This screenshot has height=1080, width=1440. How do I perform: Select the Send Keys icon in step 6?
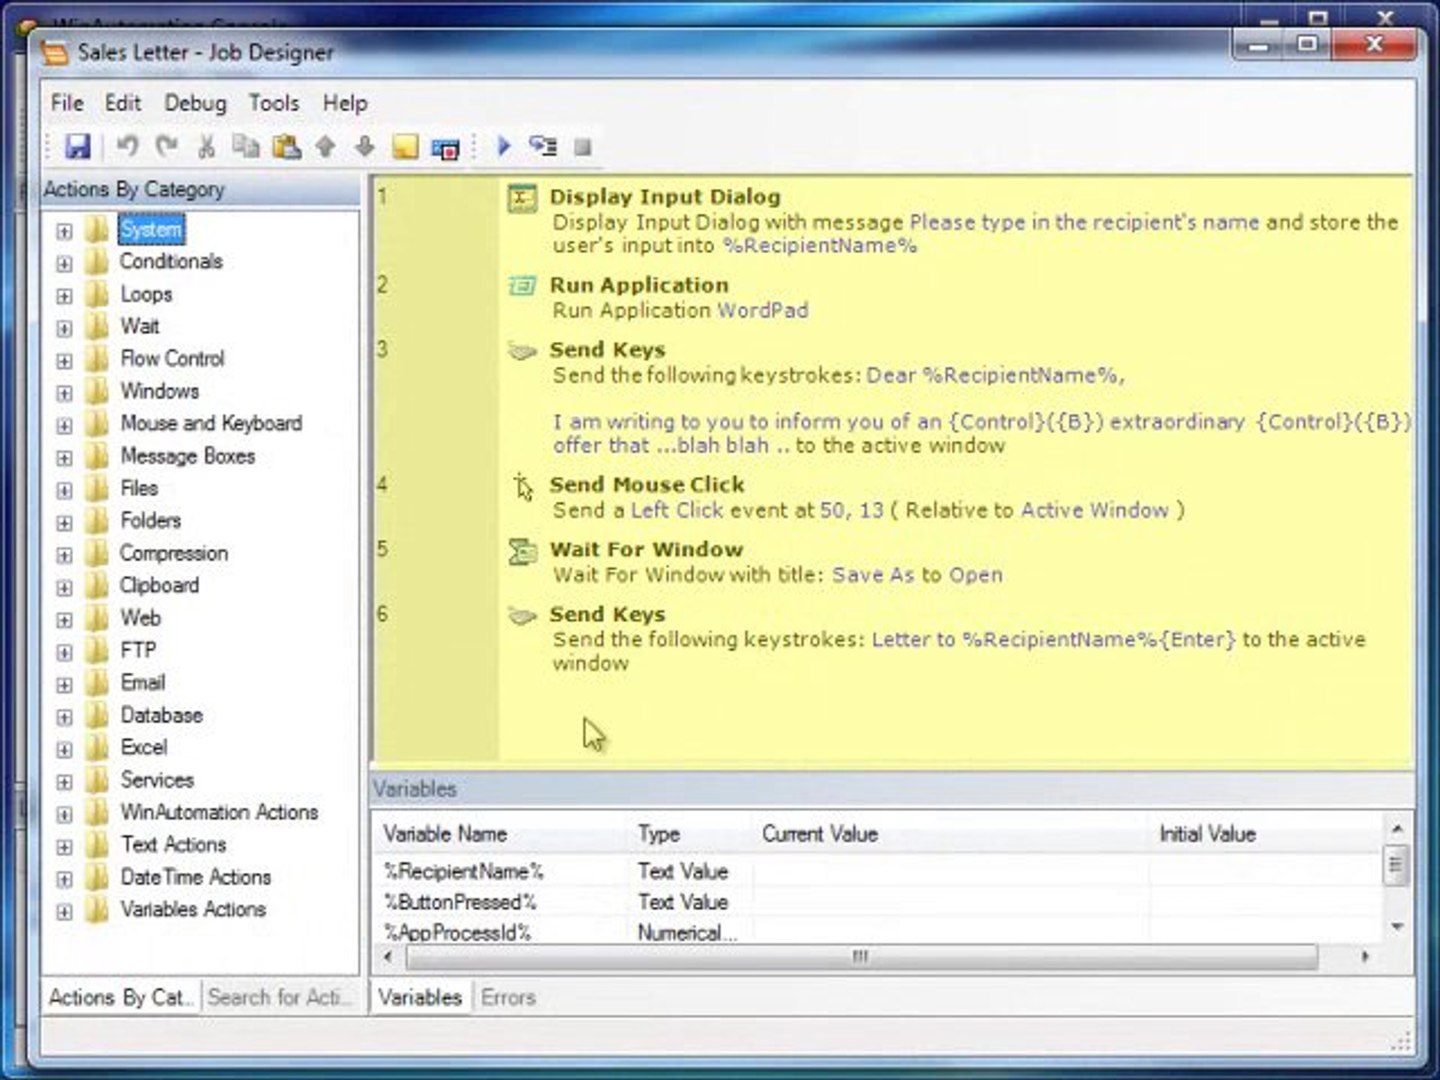522,616
